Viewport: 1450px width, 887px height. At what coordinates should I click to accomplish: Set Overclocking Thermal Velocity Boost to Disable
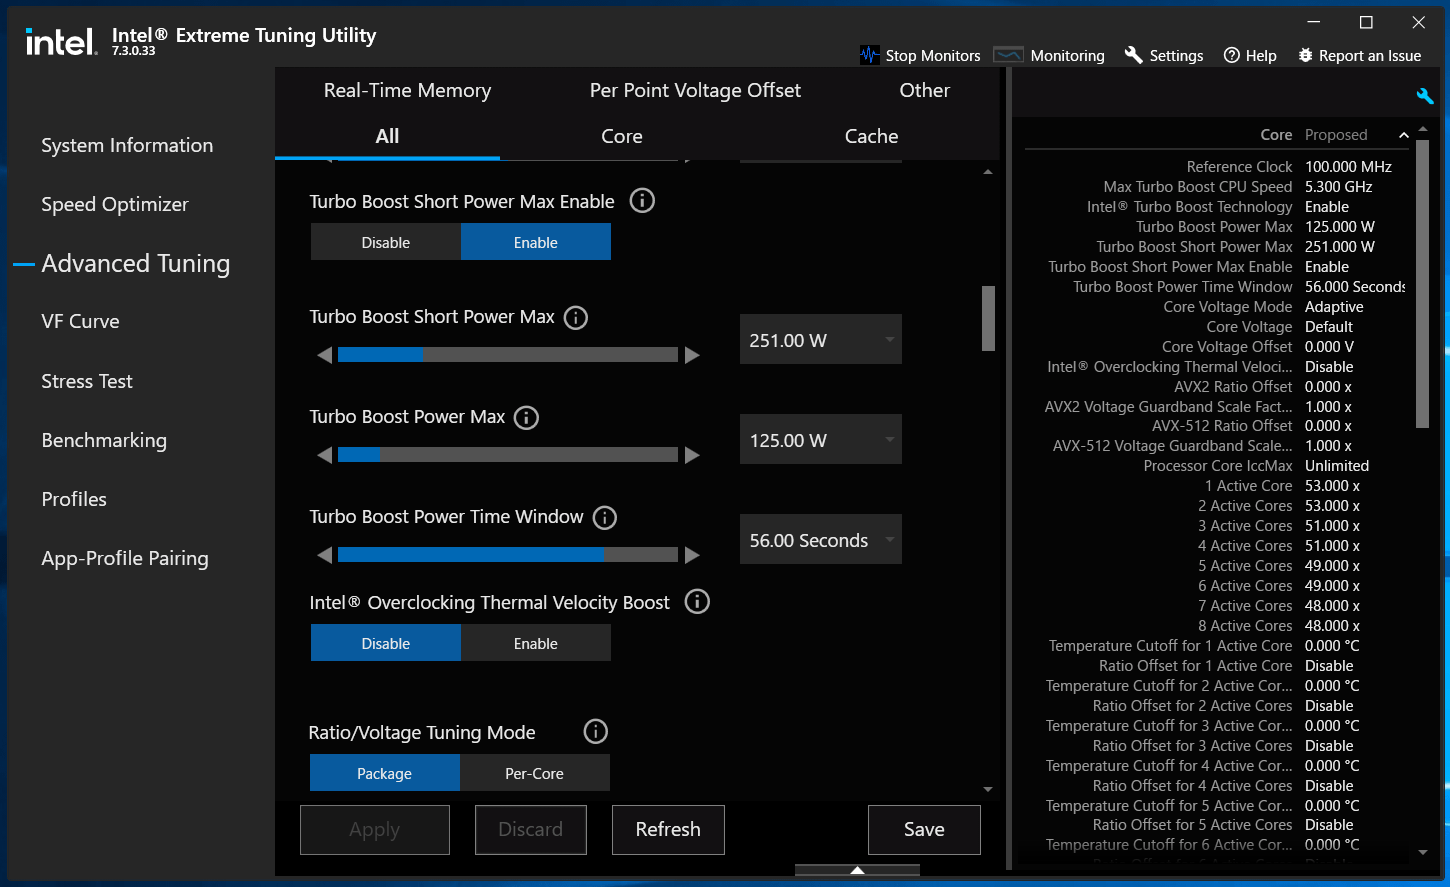tap(386, 643)
